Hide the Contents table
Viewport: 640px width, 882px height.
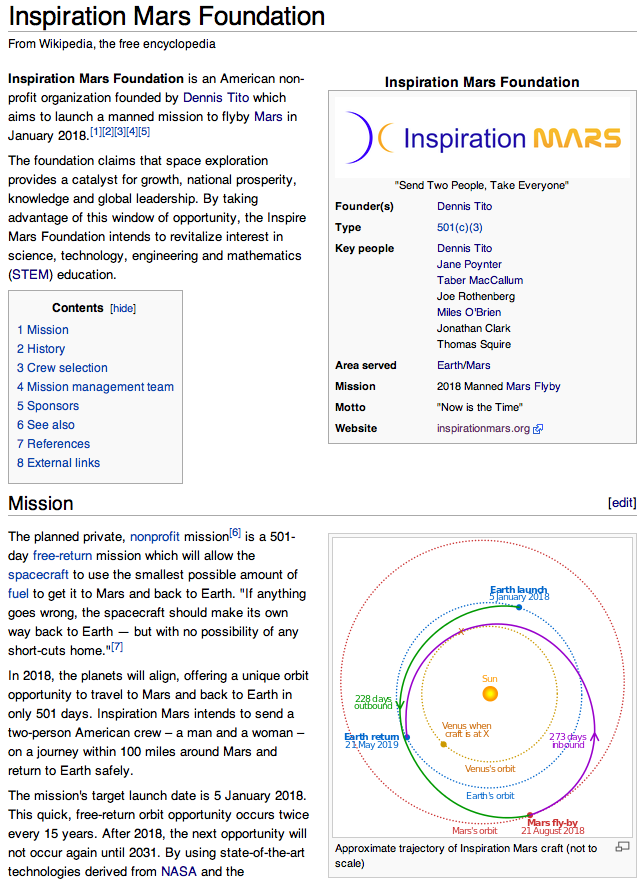[x=123, y=308]
